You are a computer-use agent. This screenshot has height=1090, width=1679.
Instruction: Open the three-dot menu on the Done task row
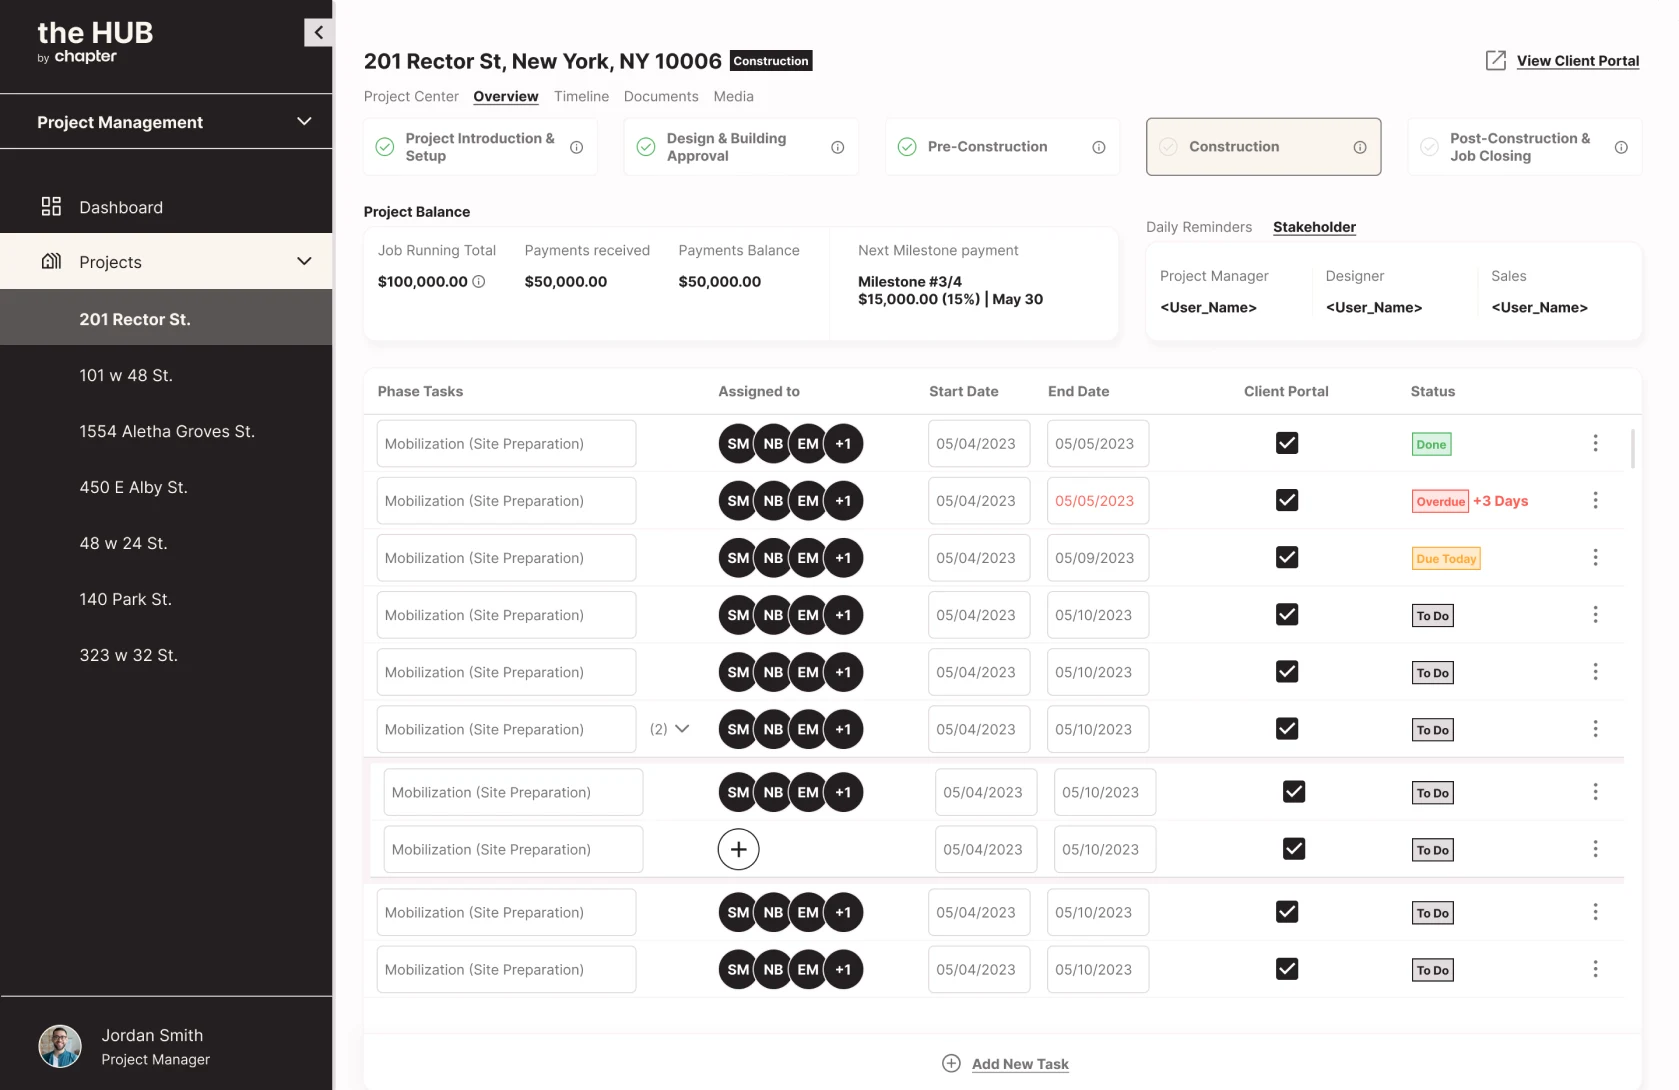[x=1595, y=443]
